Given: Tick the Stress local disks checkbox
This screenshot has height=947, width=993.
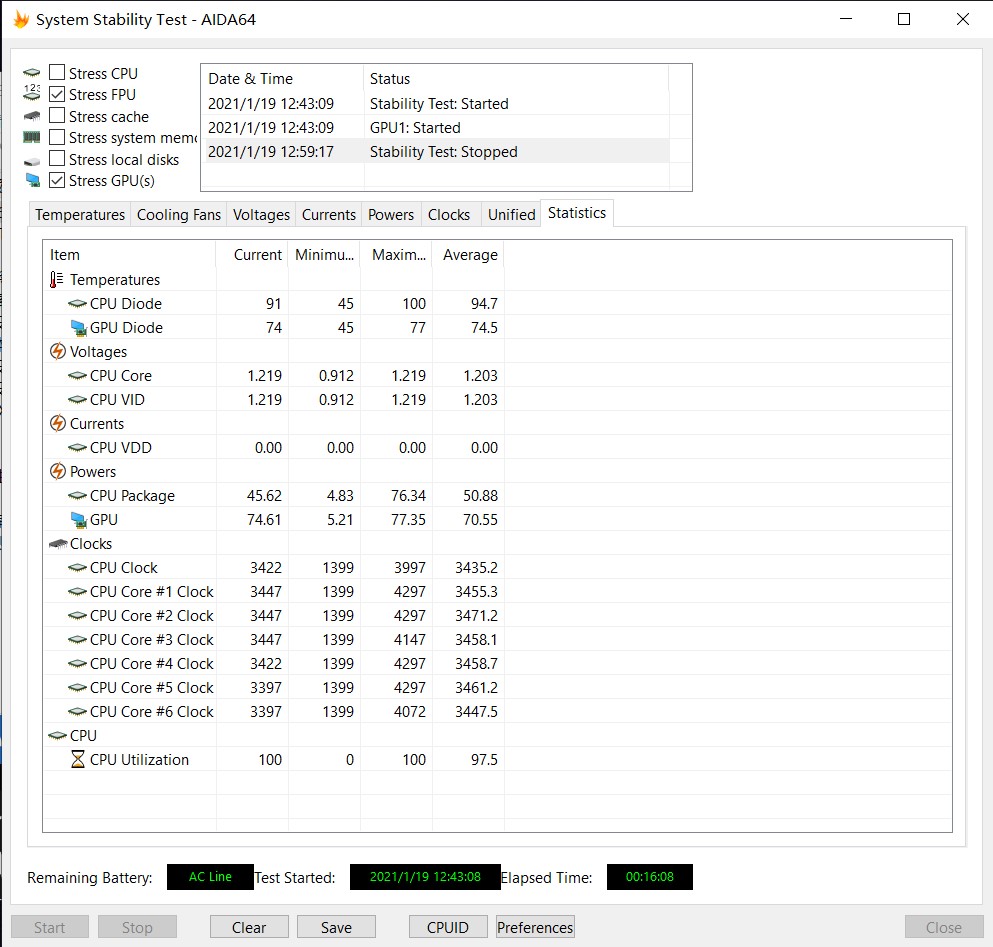Looking at the screenshot, I should 57,158.
